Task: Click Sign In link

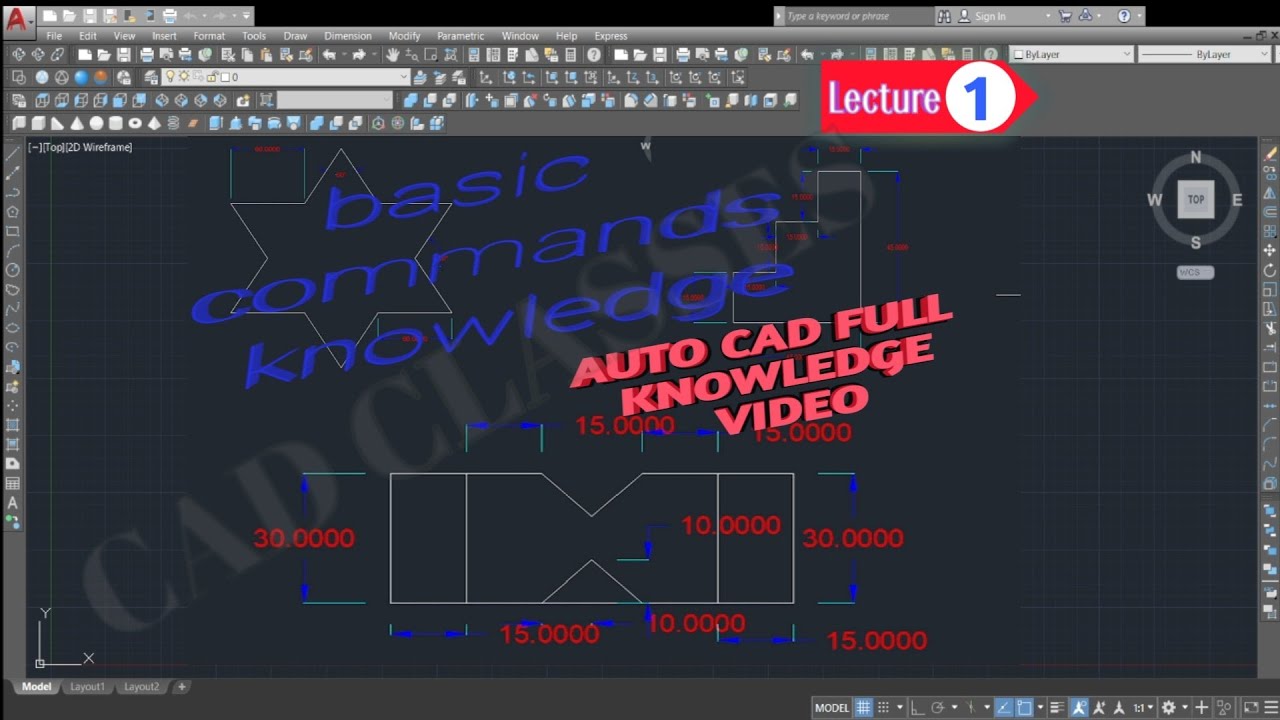Action: click(x=990, y=16)
